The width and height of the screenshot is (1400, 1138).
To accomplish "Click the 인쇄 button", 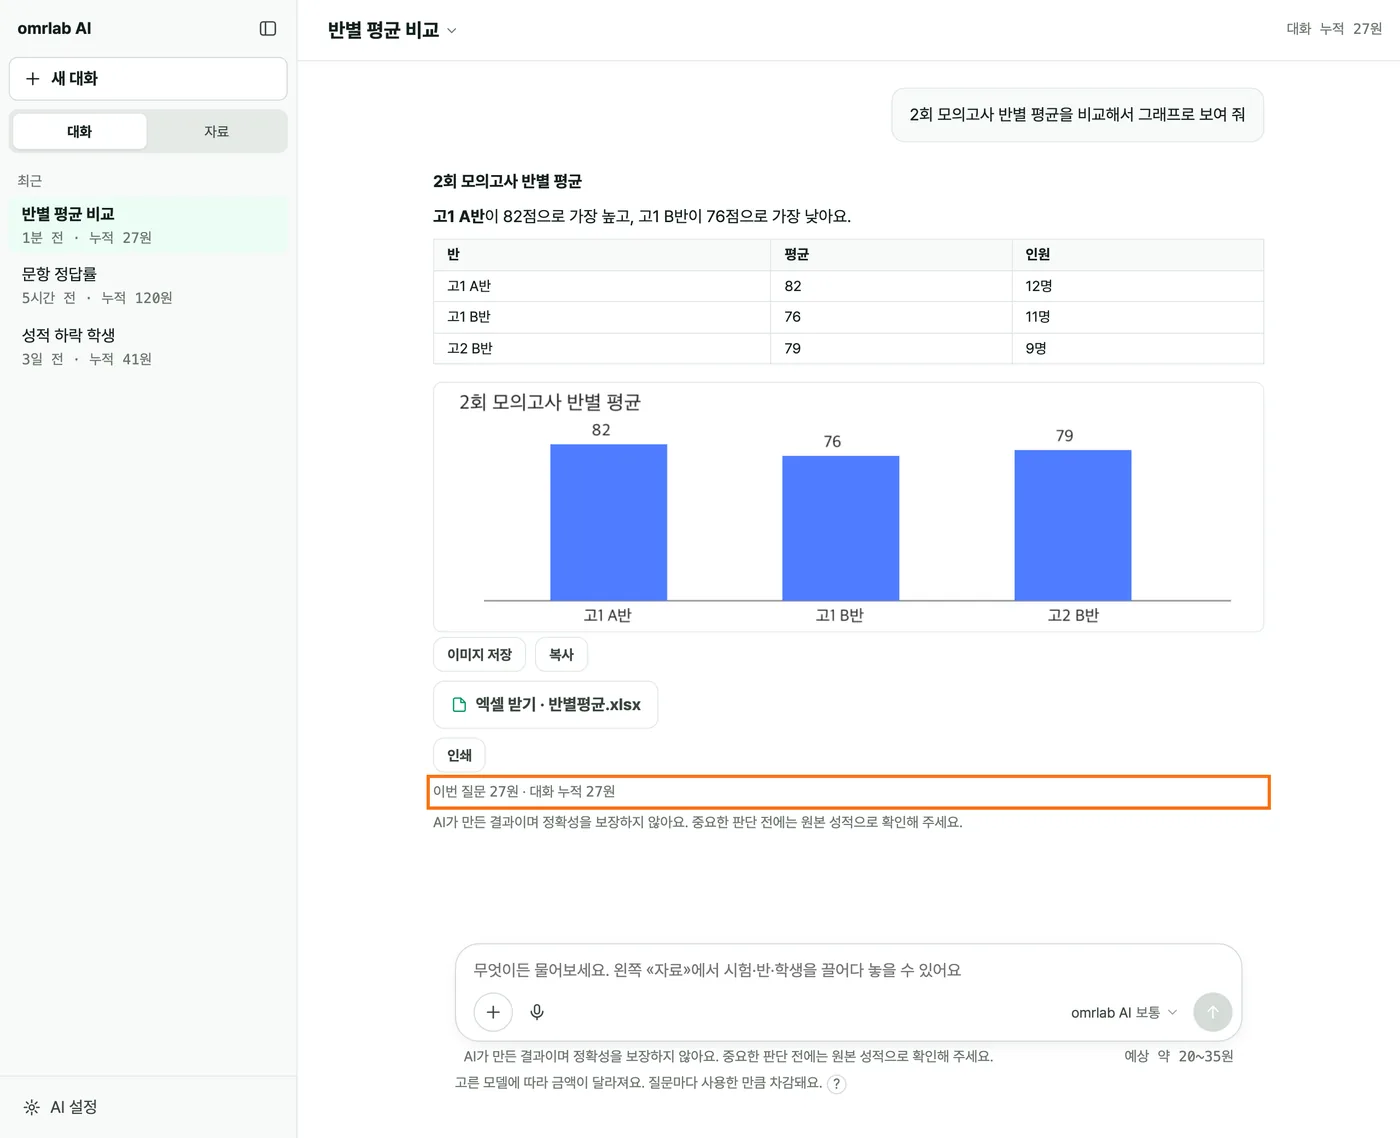I will point(459,755).
